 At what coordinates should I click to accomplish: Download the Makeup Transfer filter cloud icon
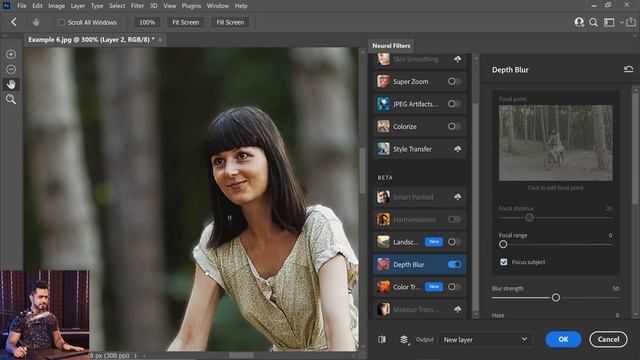[x=457, y=309]
